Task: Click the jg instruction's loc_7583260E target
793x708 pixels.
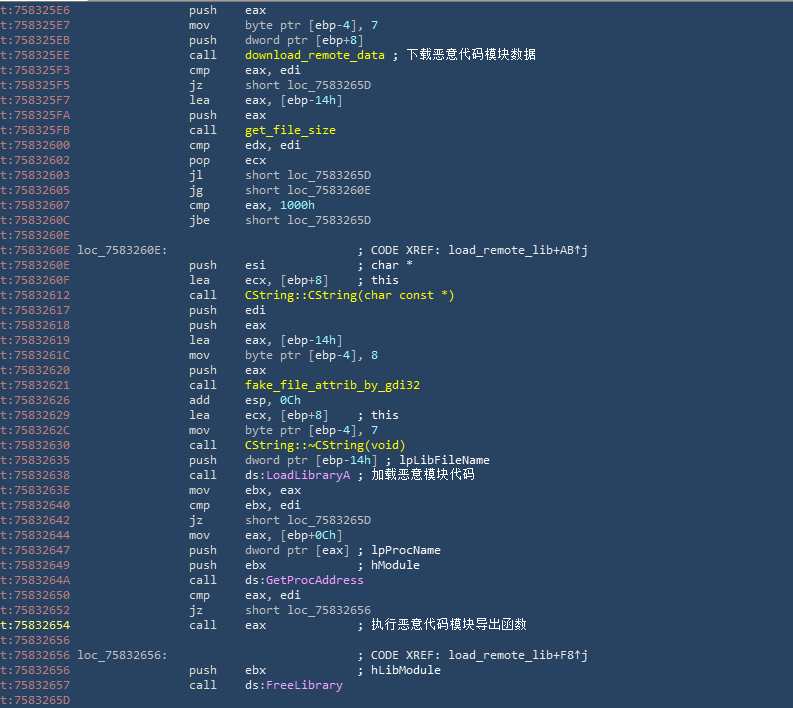Action: coord(308,190)
